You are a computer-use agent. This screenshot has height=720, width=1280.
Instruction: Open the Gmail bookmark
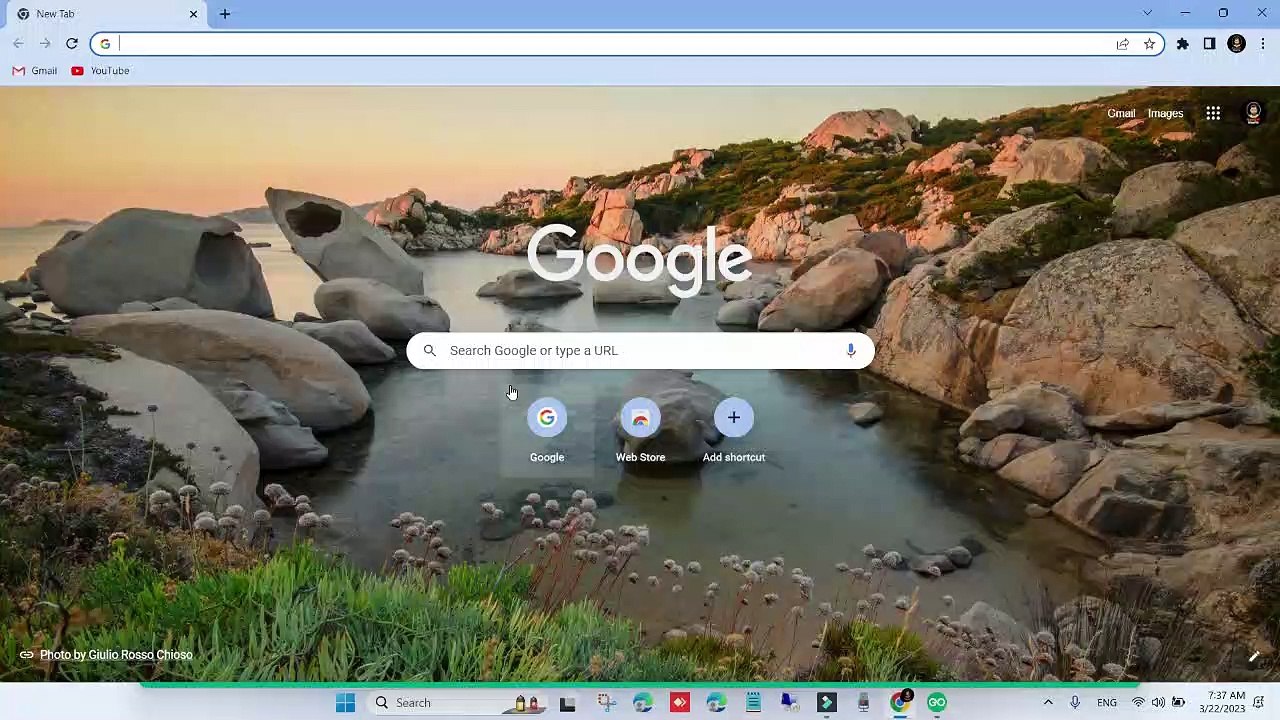[x=35, y=71]
